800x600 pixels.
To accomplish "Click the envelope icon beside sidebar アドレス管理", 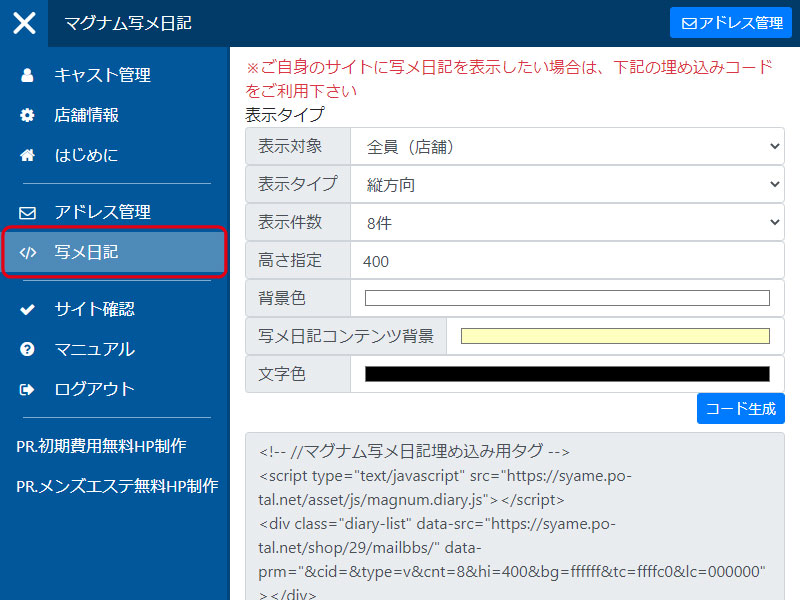I will click(x=27, y=212).
